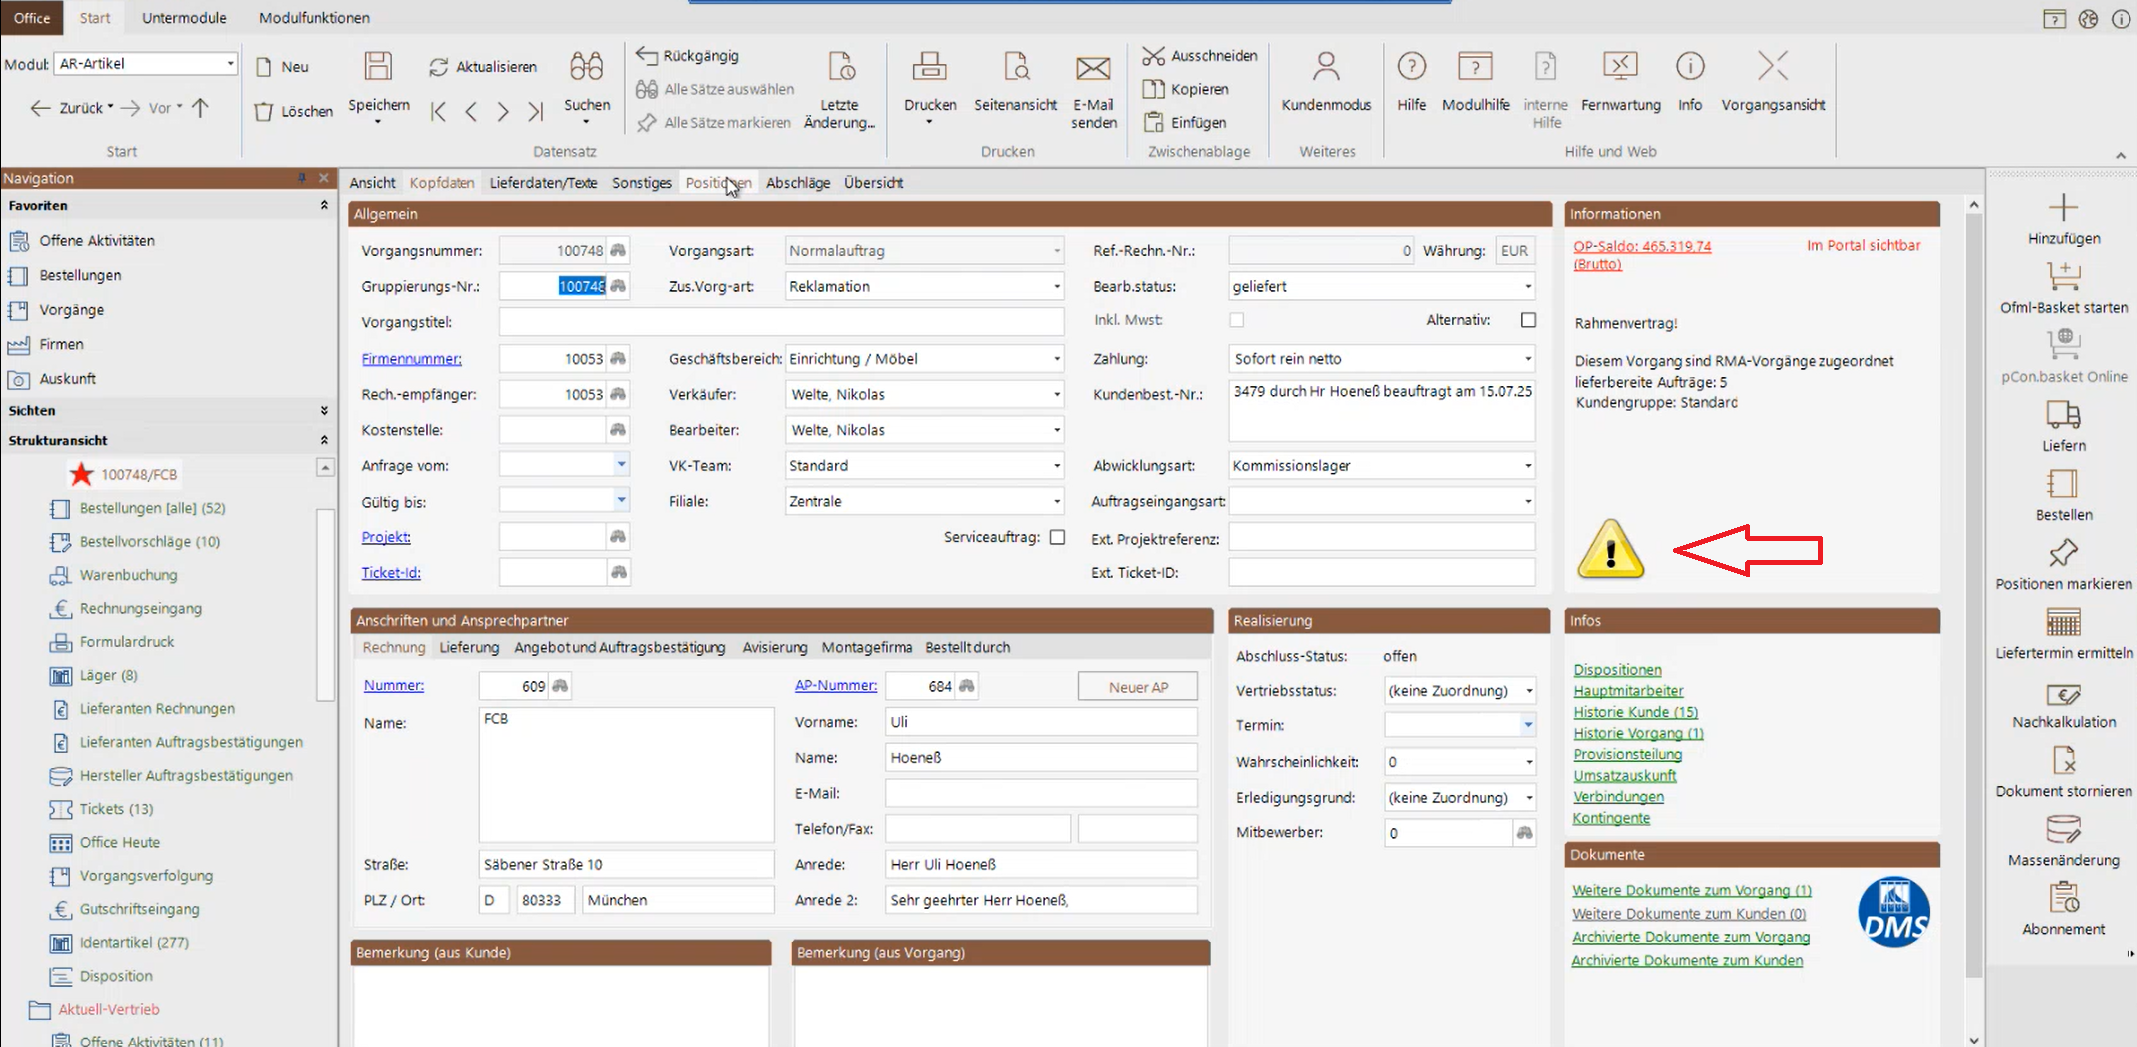
Task: Open the Suchen binoculars search tool
Action: [x=586, y=68]
